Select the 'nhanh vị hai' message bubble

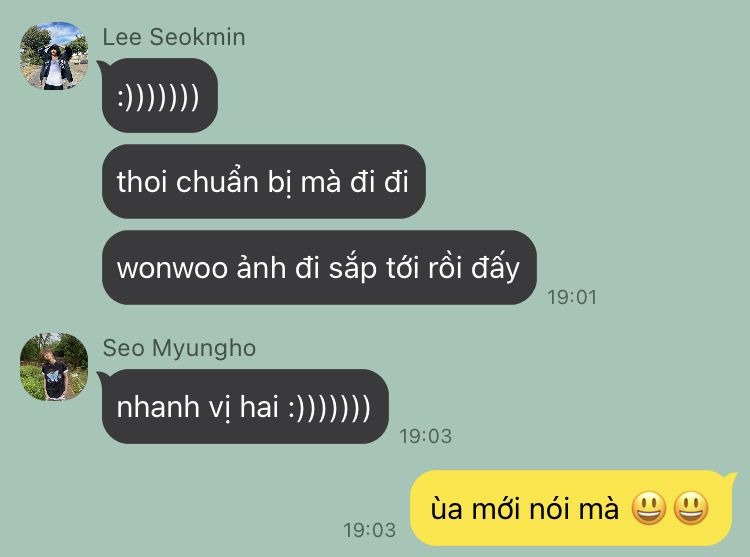point(245,406)
